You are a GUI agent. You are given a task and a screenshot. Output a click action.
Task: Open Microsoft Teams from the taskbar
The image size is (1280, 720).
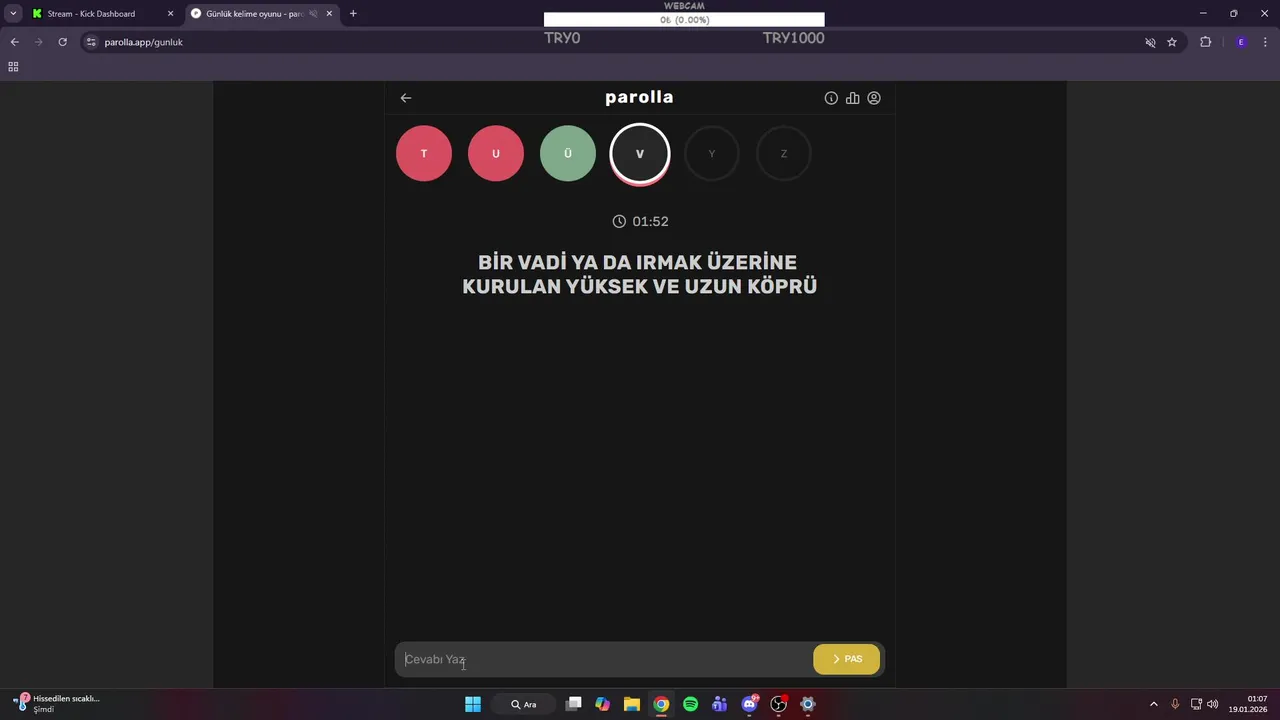[x=720, y=704]
